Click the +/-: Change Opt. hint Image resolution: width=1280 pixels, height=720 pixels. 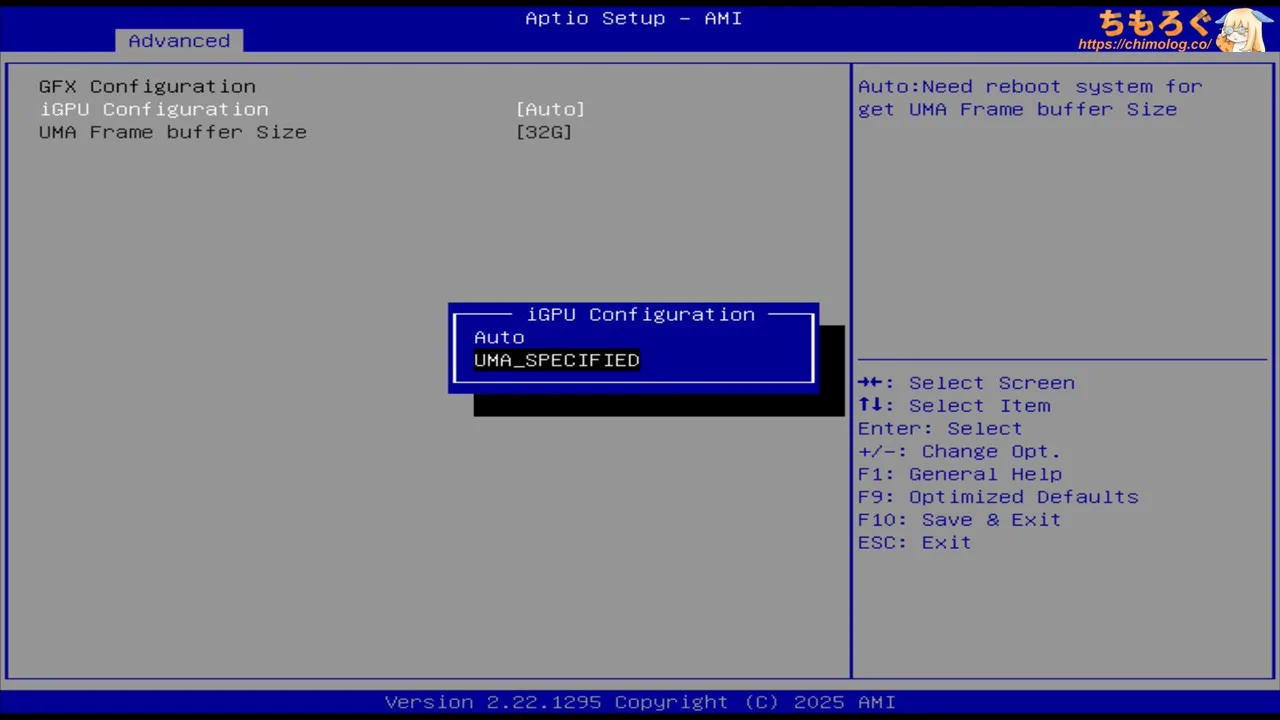(x=959, y=452)
